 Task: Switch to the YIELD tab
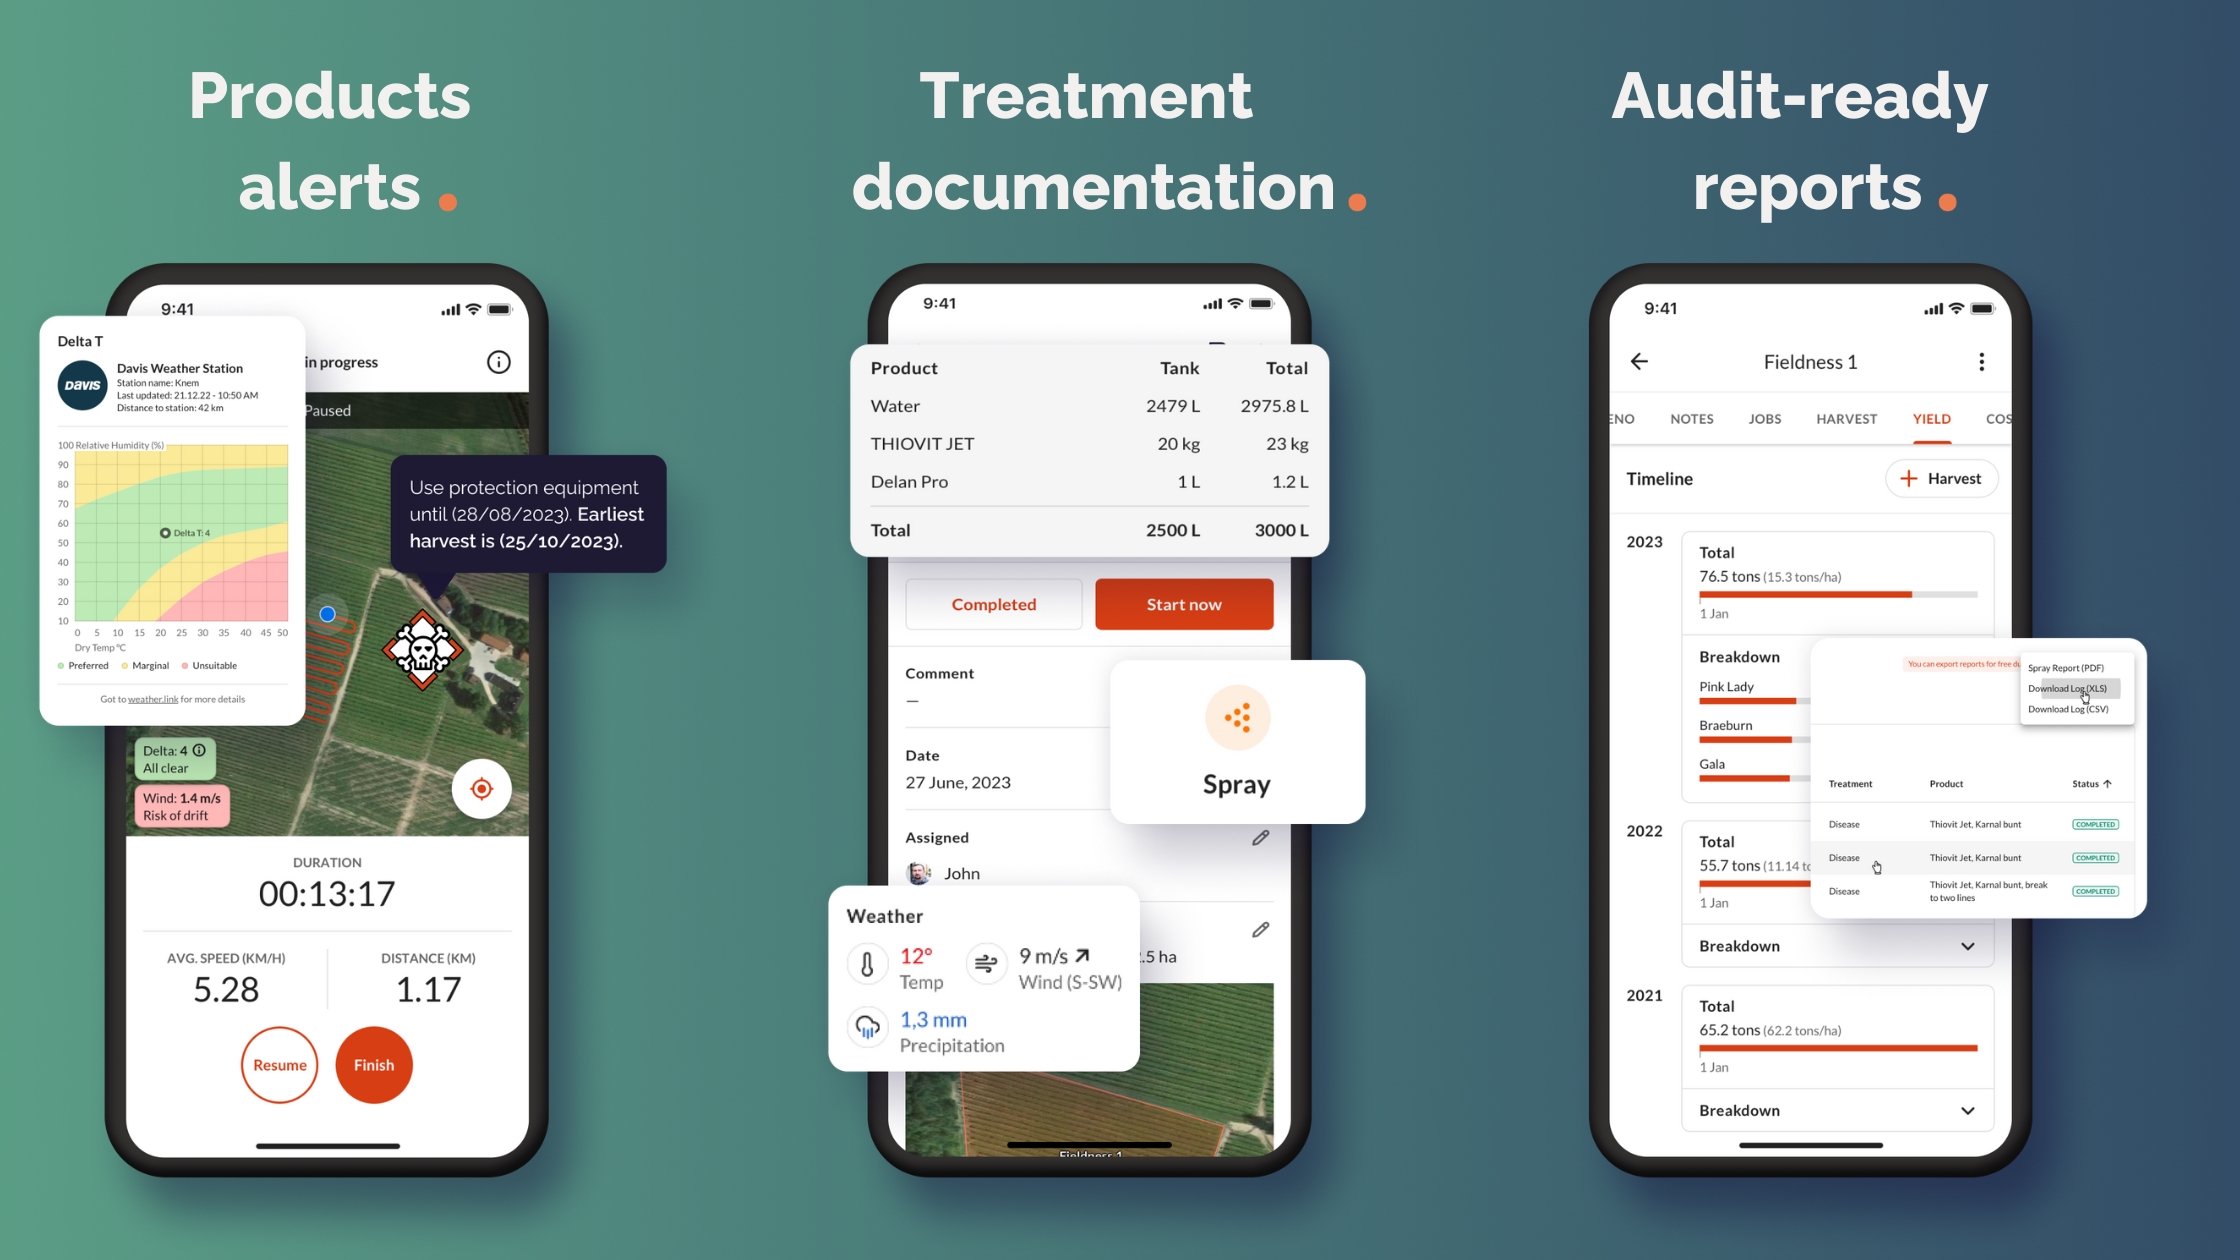(1931, 418)
